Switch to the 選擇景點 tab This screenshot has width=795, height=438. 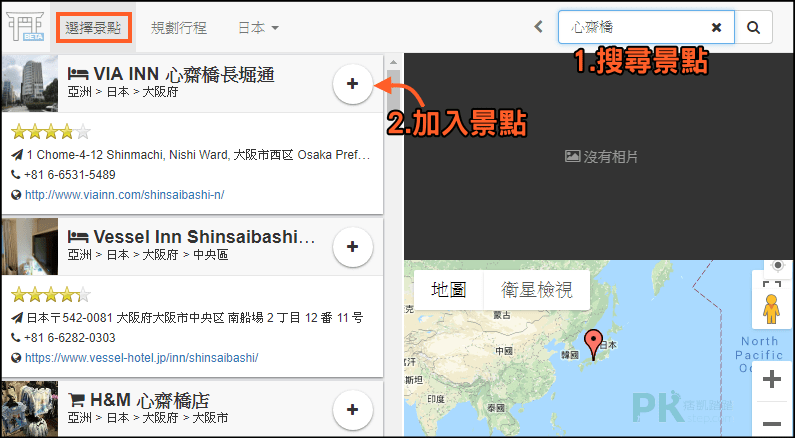[93, 28]
